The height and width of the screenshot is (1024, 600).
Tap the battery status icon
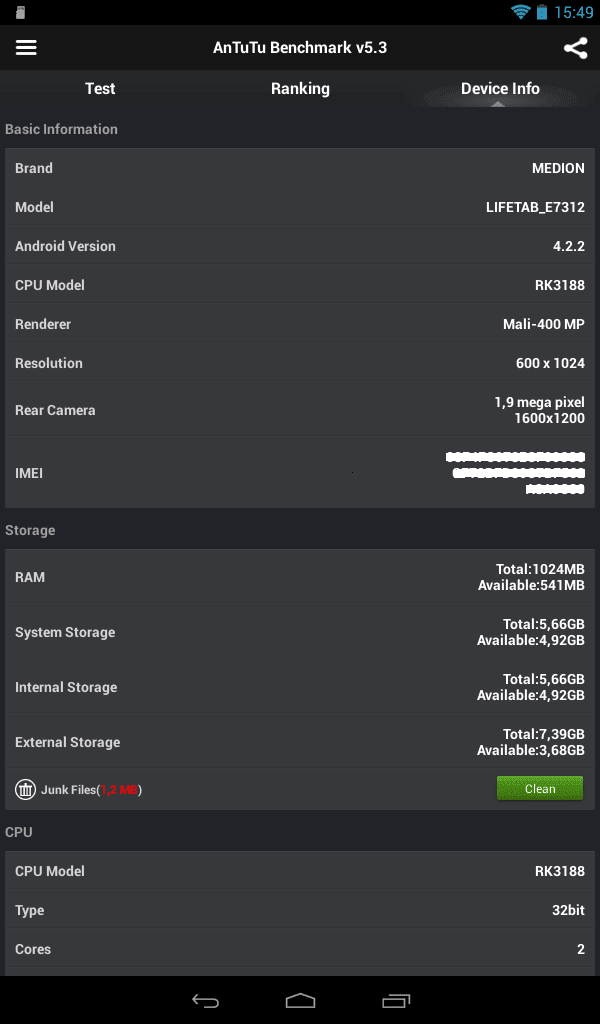point(542,12)
